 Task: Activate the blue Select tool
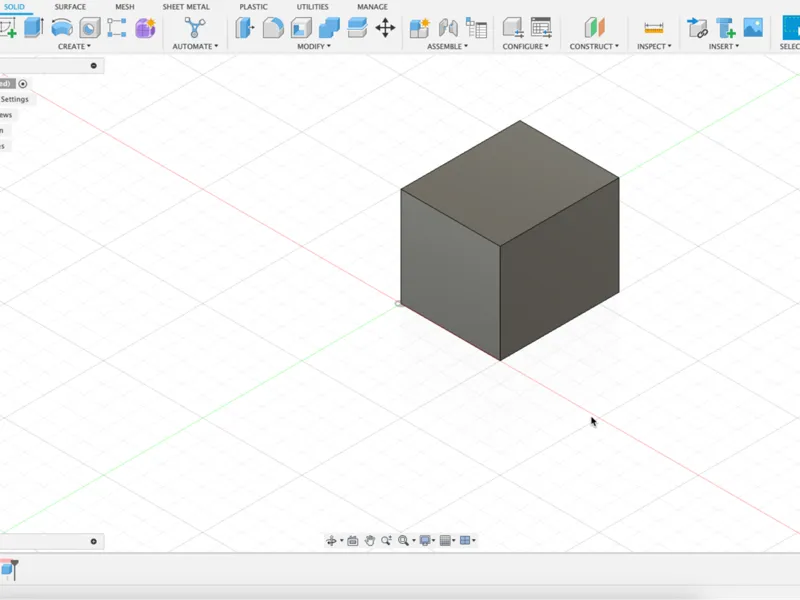791,28
